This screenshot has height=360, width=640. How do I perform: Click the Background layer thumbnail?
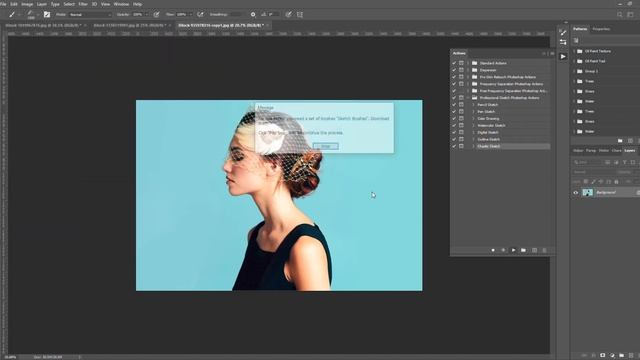[587, 193]
